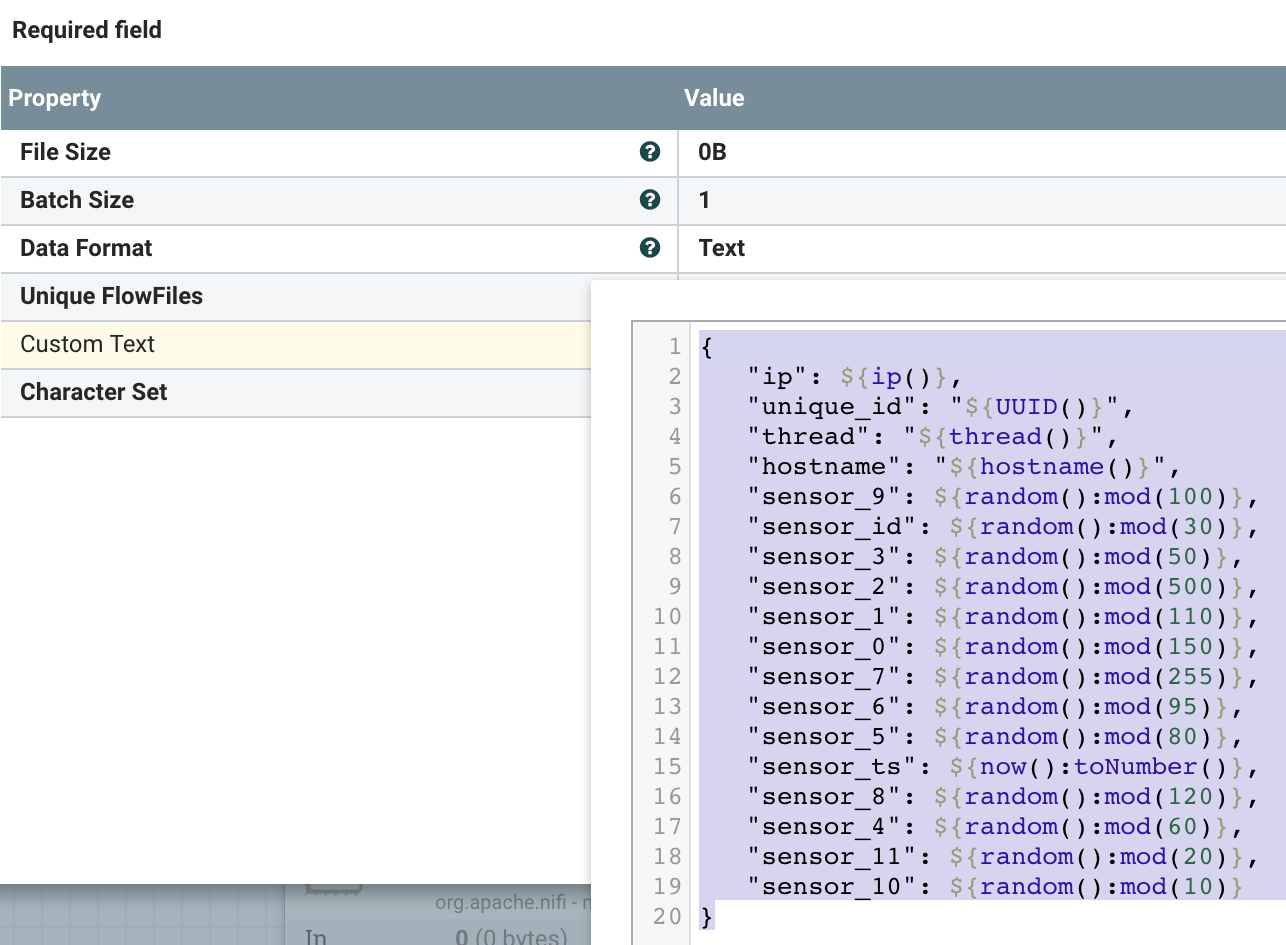This screenshot has width=1286, height=945.
Task: Click line number 15 in editor gutter
Action: point(668,767)
